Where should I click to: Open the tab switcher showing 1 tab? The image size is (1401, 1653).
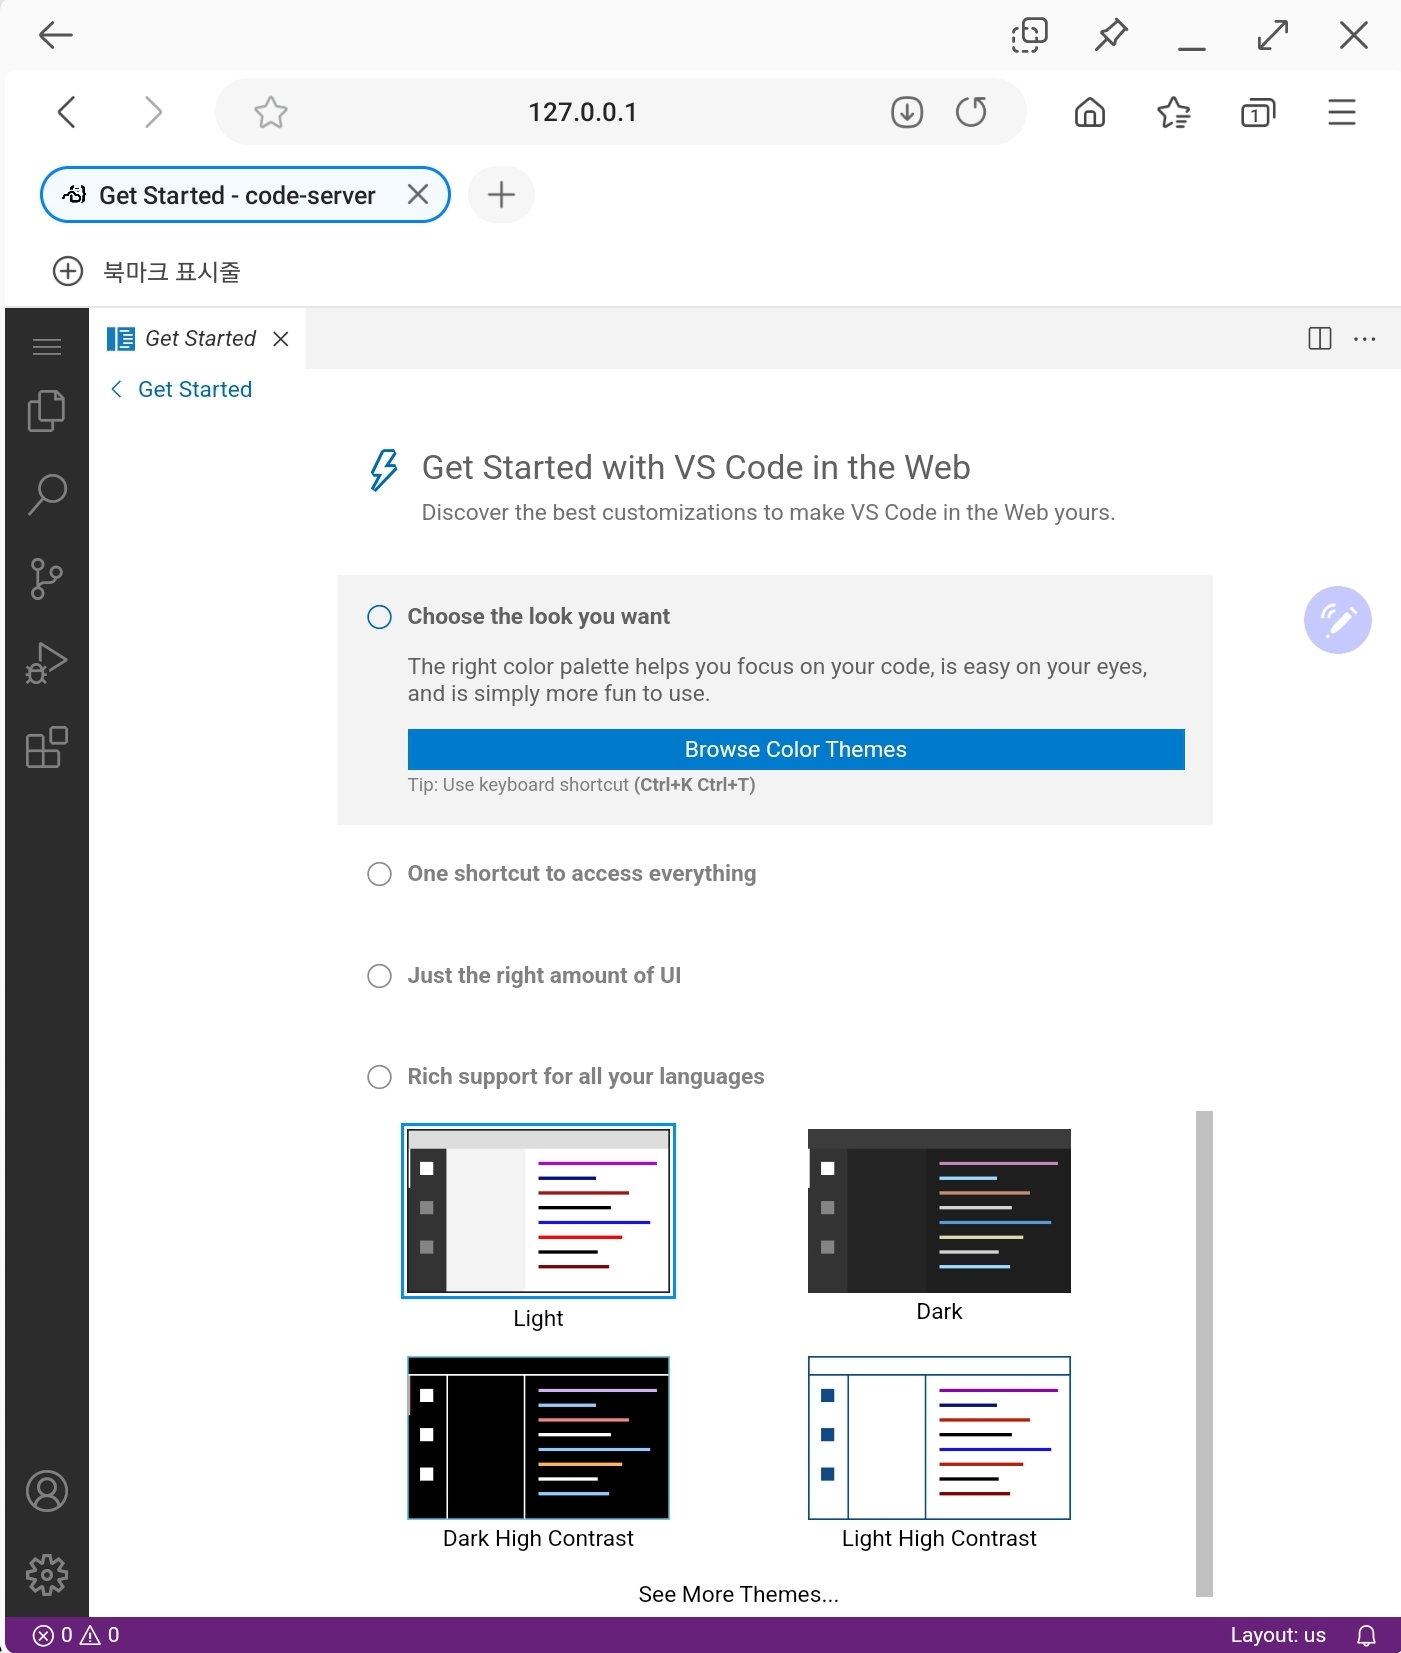click(1258, 112)
